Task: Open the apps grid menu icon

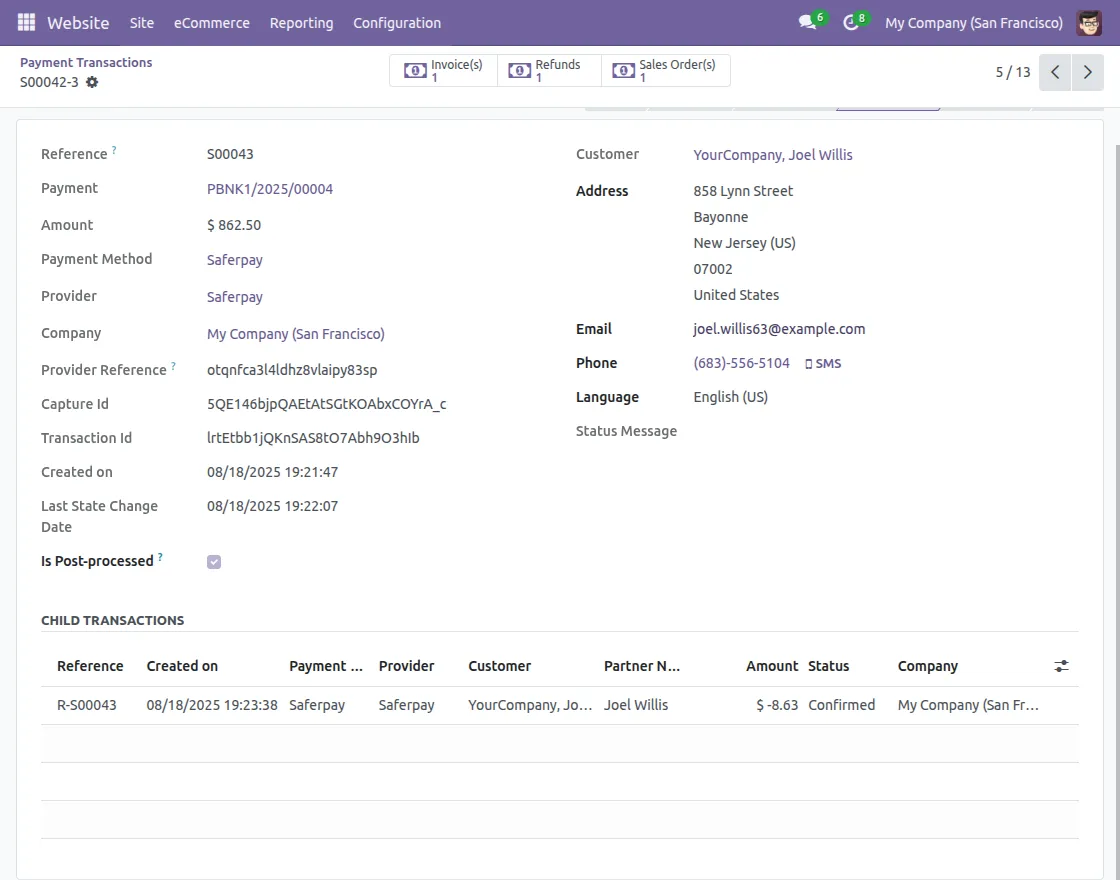Action: coord(26,22)
